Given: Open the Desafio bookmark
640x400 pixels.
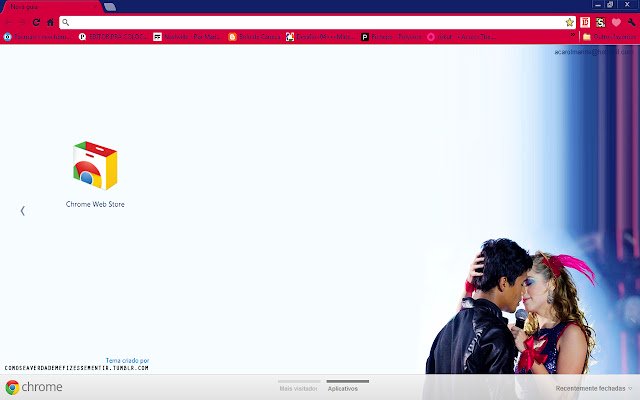Looking at the screenshot, I should click(320, 37).
